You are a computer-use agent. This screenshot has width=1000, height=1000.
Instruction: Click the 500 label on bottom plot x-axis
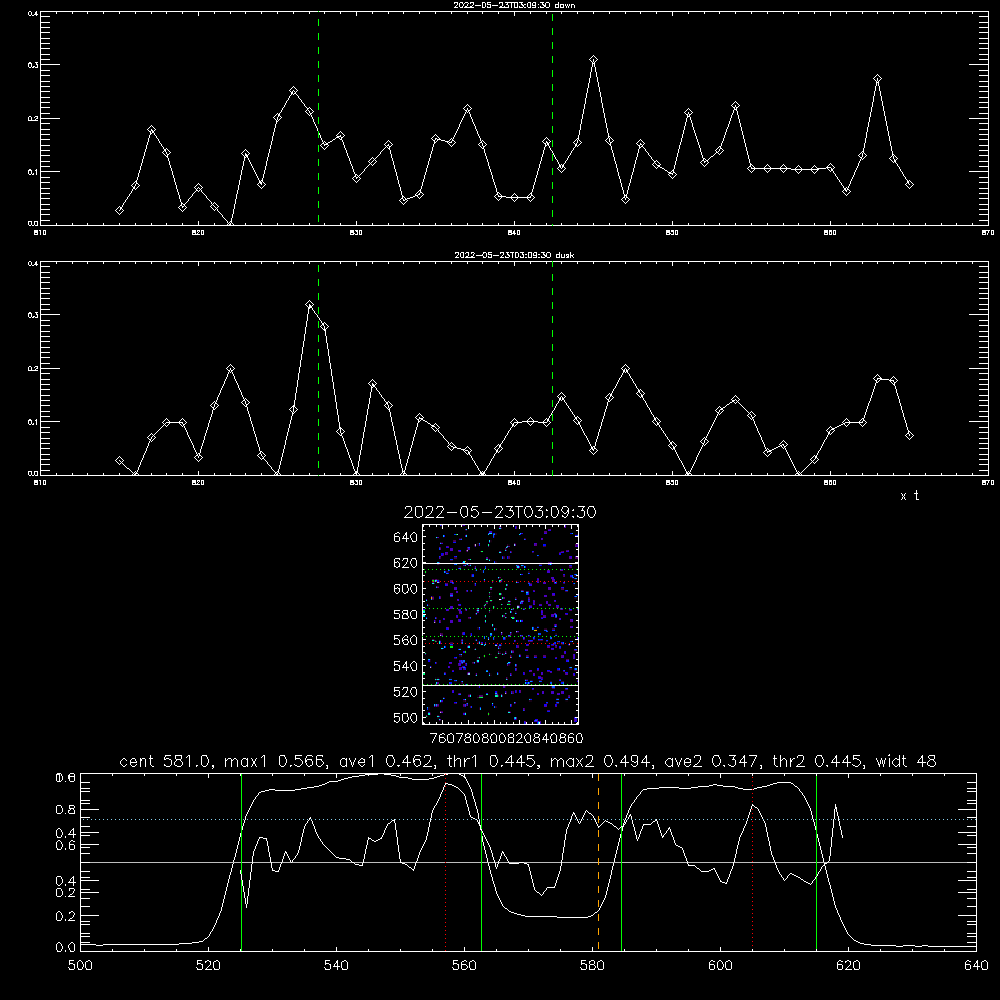tap(80, 966)
